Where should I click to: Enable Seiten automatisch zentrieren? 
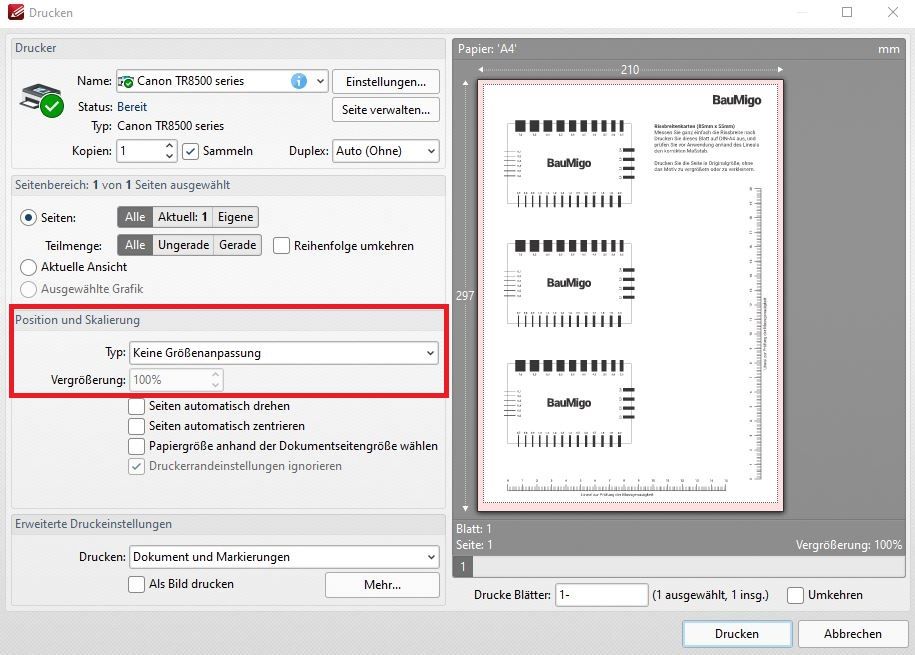pyautogui.click(x=137, y=426)
